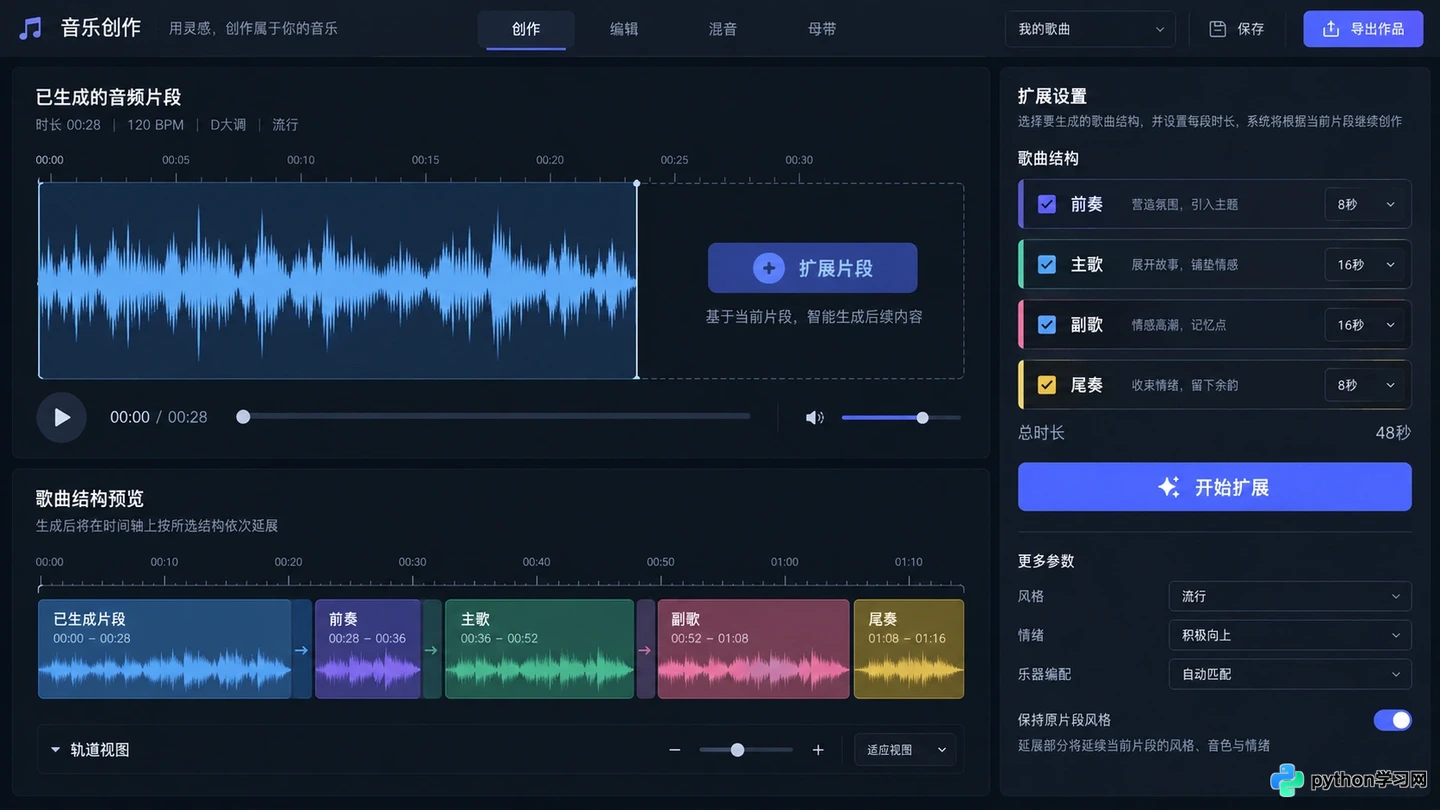Click arrow between 已生成片段 and 前奏
The image size is (1440, 810).
point(301,650)
